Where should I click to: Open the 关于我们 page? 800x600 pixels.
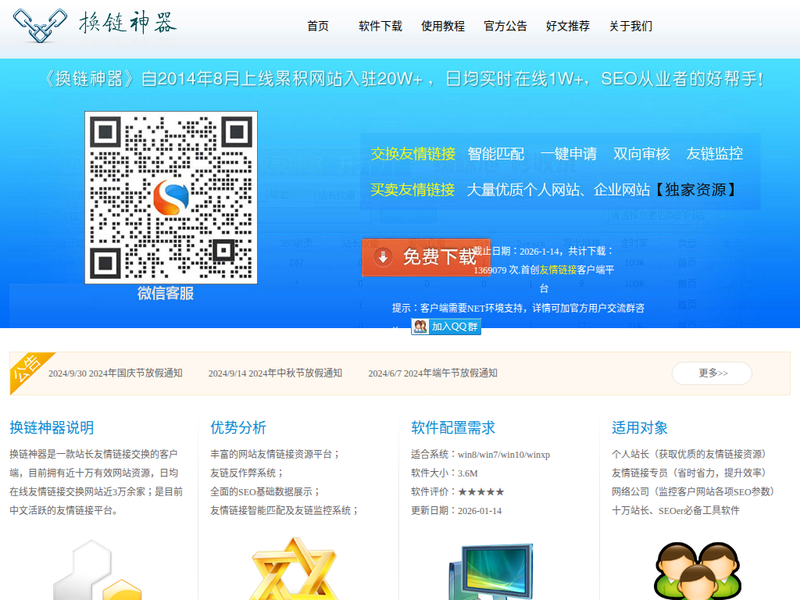(630, 26)
